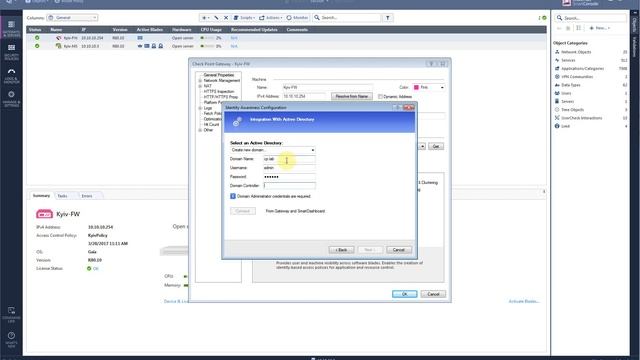Switch to the Summary tab

pyautogui.click(x=41, y=196)
